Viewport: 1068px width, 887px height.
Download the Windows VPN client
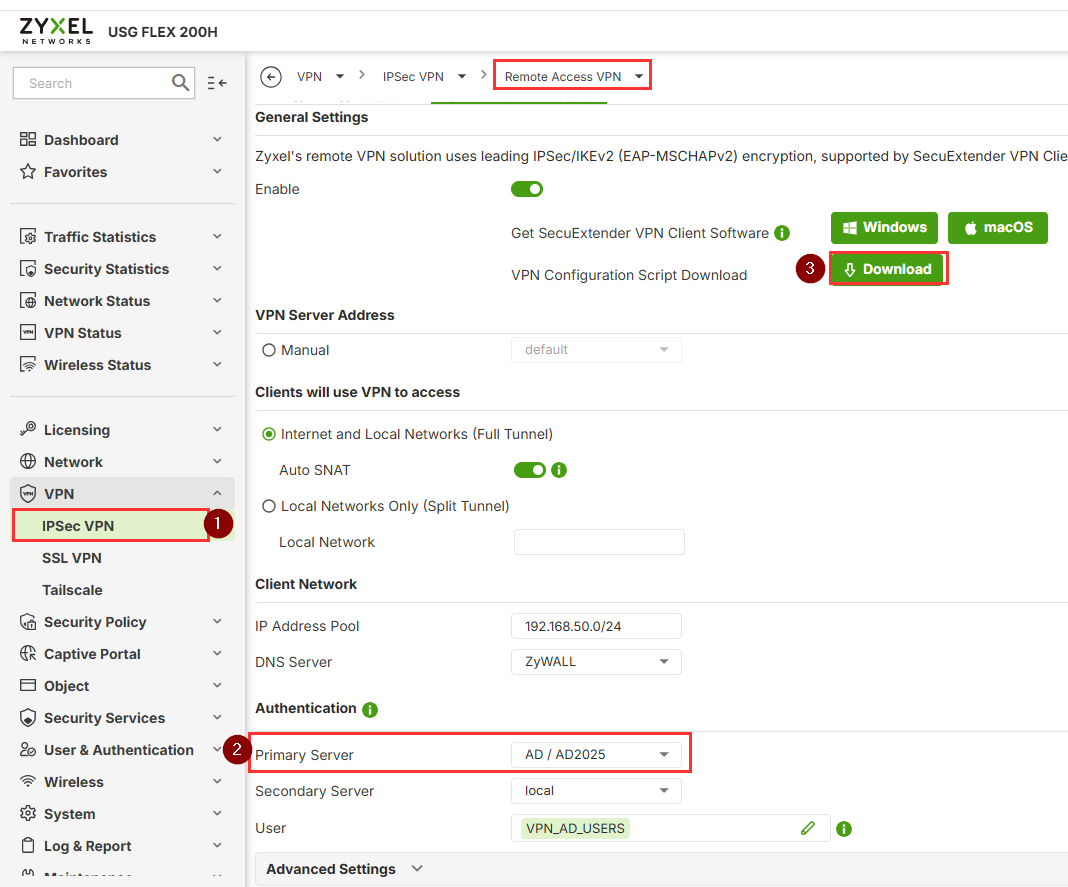coord(884,228)
